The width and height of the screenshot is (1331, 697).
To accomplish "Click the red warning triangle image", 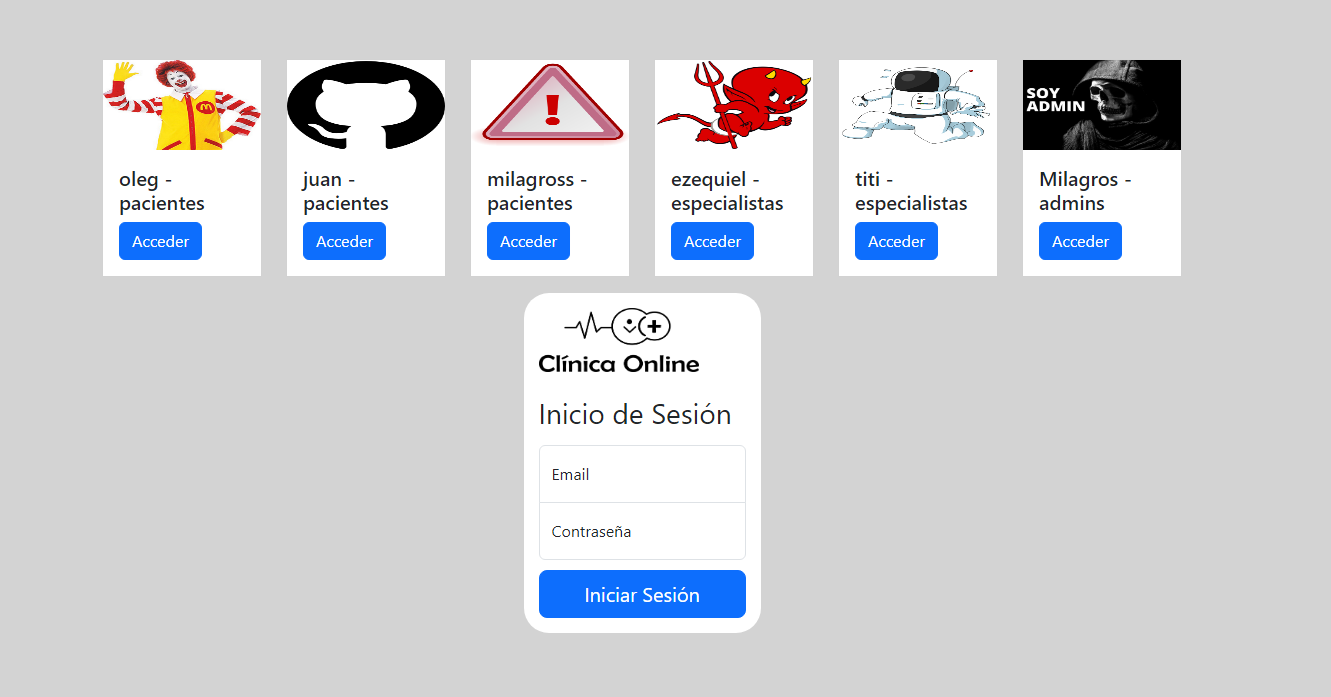I will coord(550,105).
